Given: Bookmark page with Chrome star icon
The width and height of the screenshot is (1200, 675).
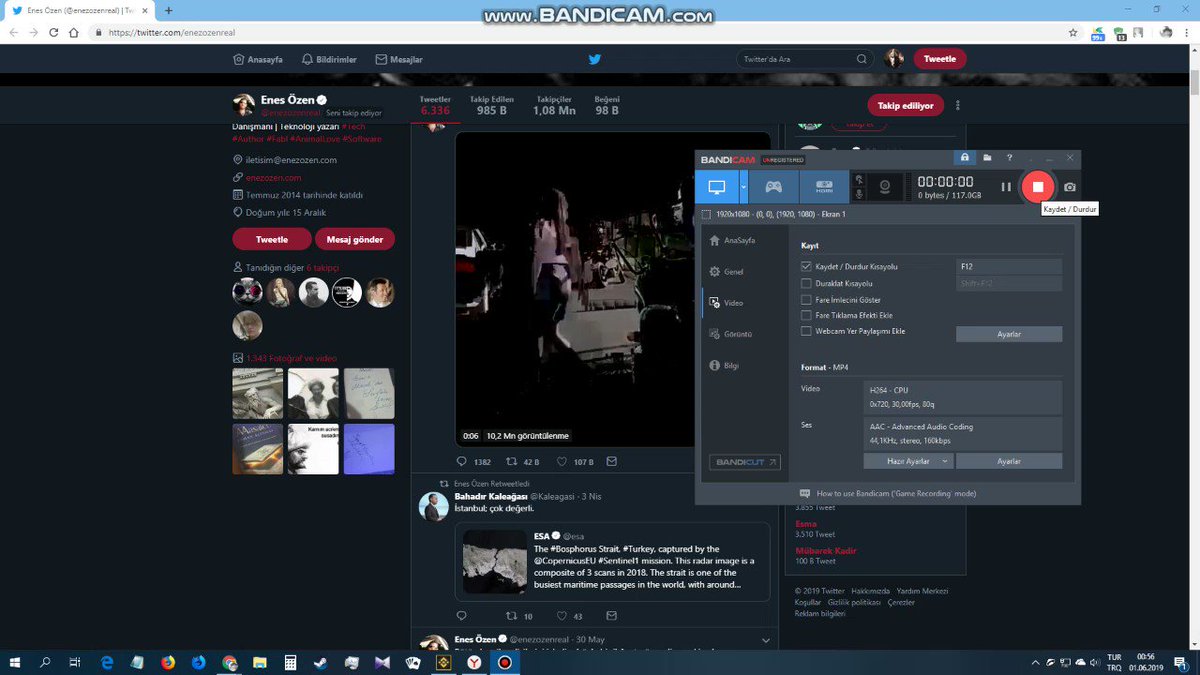Looking at the screenshot, I should pyautogui.click(x=1073, y=32).
